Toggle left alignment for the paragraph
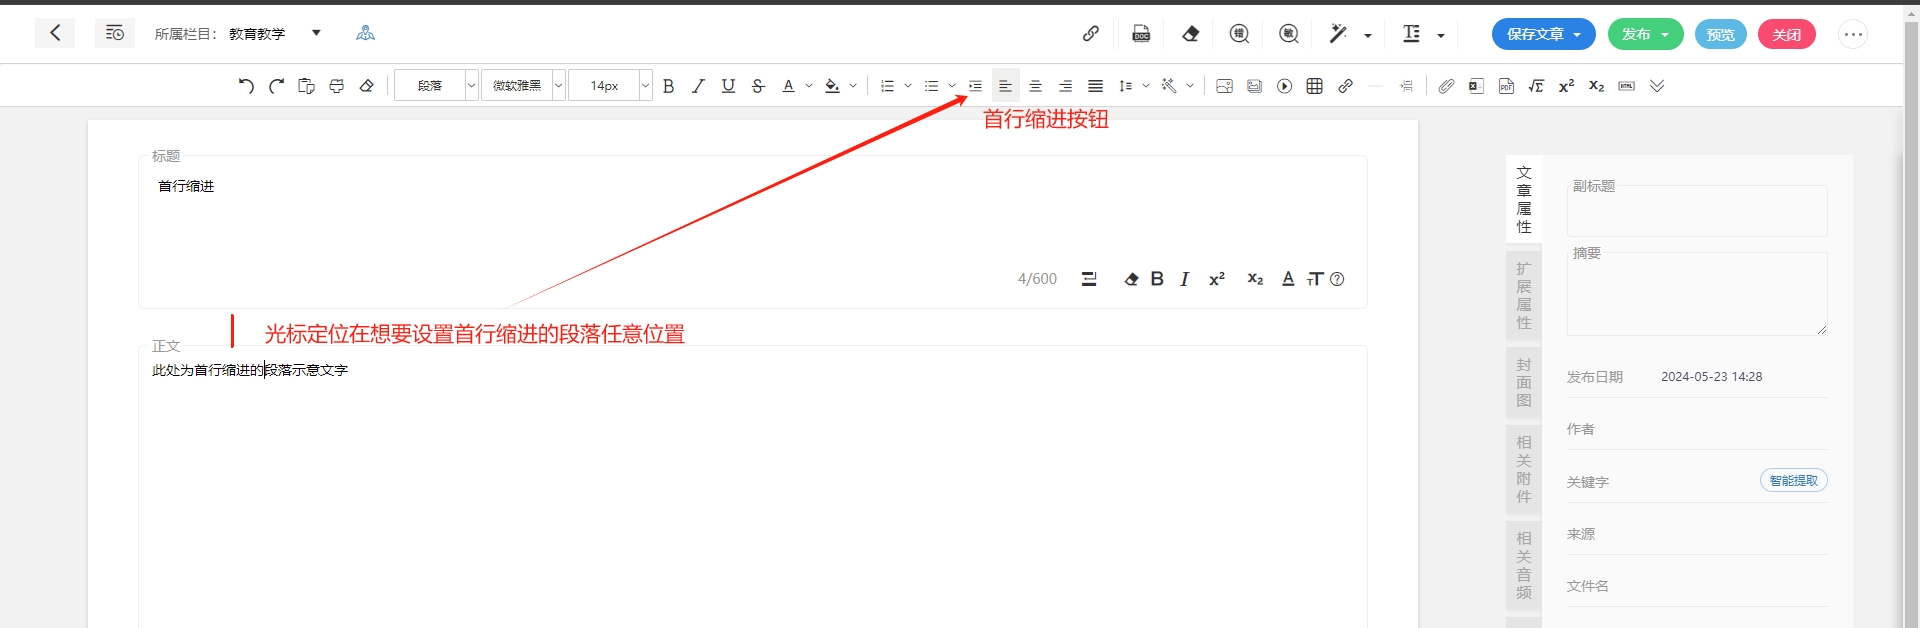The image size is (1920, 628). pos(1005,86)
